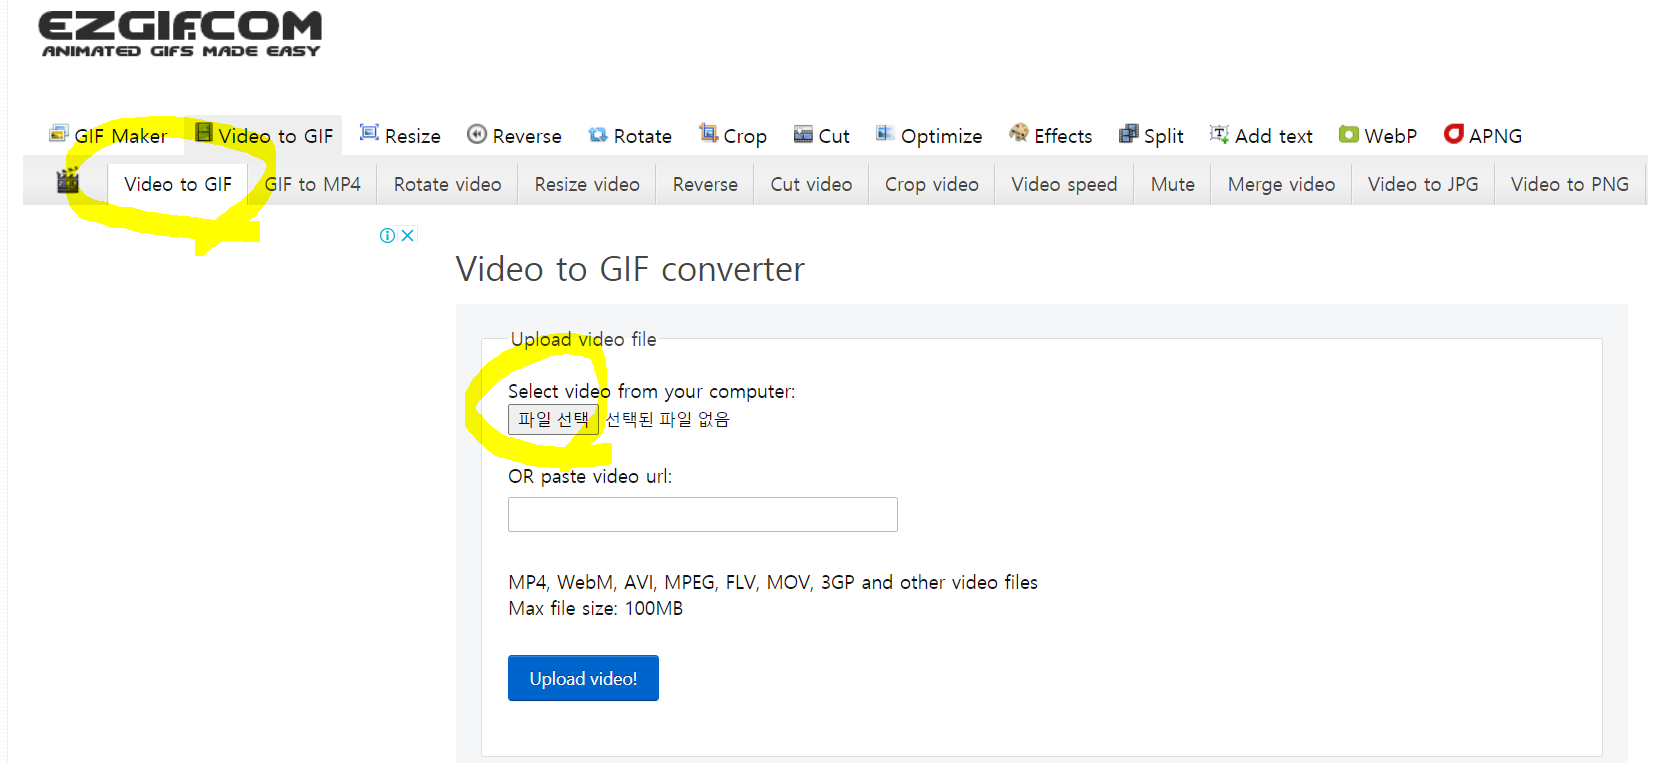Click the Reverse circular icon
Viewport: 1661px width, 763px height.
pos(477,134)
